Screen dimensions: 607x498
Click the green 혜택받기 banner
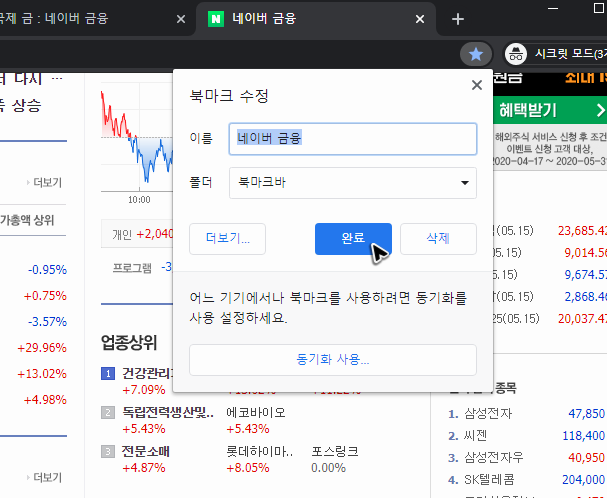pyautogui.click(x=550, y=110)
